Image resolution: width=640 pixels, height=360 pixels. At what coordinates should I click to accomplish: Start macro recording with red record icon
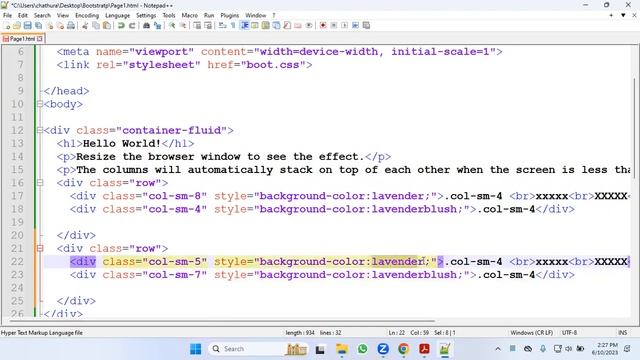point(323,25)
